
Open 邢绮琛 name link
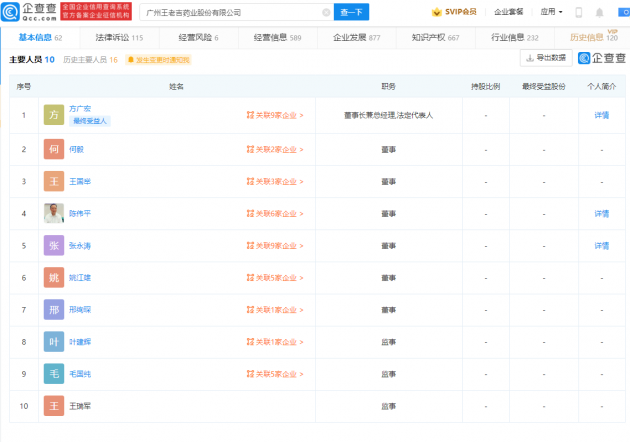[80, 310]
